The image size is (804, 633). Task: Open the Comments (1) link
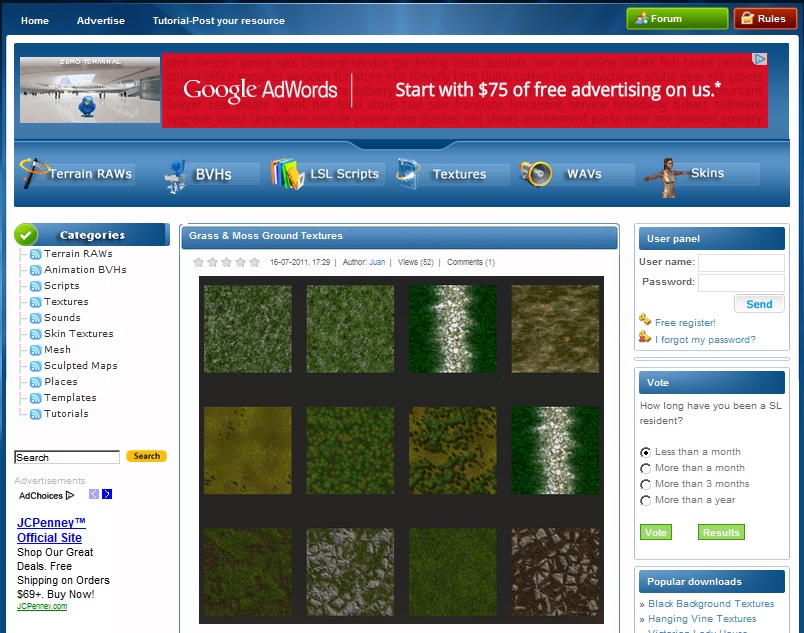pyautogui.click(x=471, y=262)
